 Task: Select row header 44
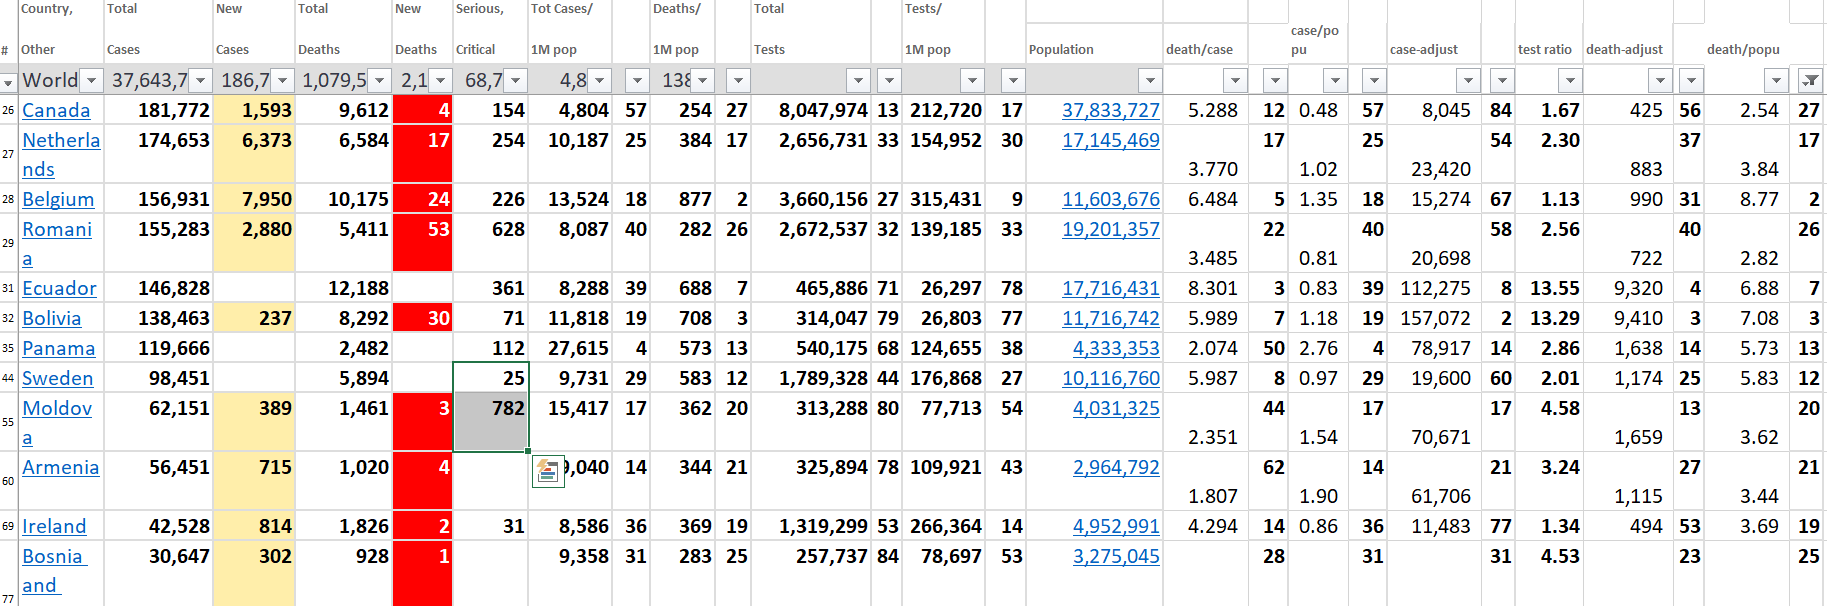pyautogui.click(x=8, y=378)
